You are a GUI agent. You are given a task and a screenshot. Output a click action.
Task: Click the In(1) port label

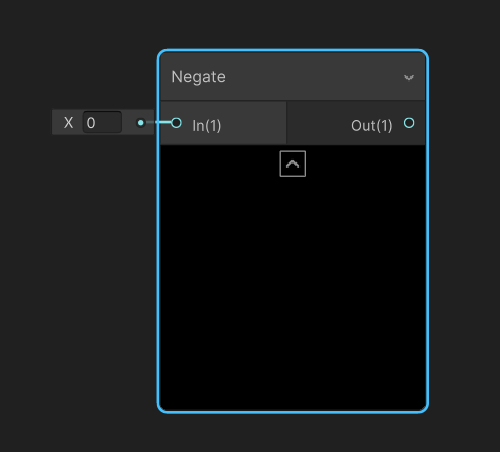pos(207,126)
